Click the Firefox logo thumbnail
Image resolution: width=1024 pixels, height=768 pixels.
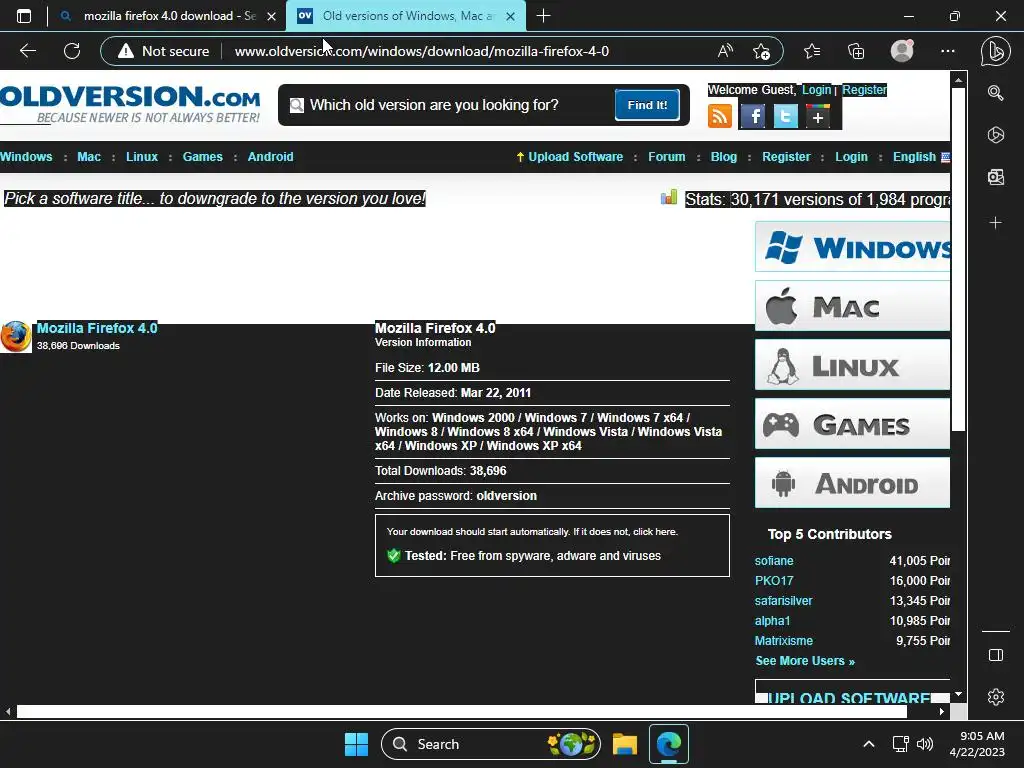click(x=16, y=336)
